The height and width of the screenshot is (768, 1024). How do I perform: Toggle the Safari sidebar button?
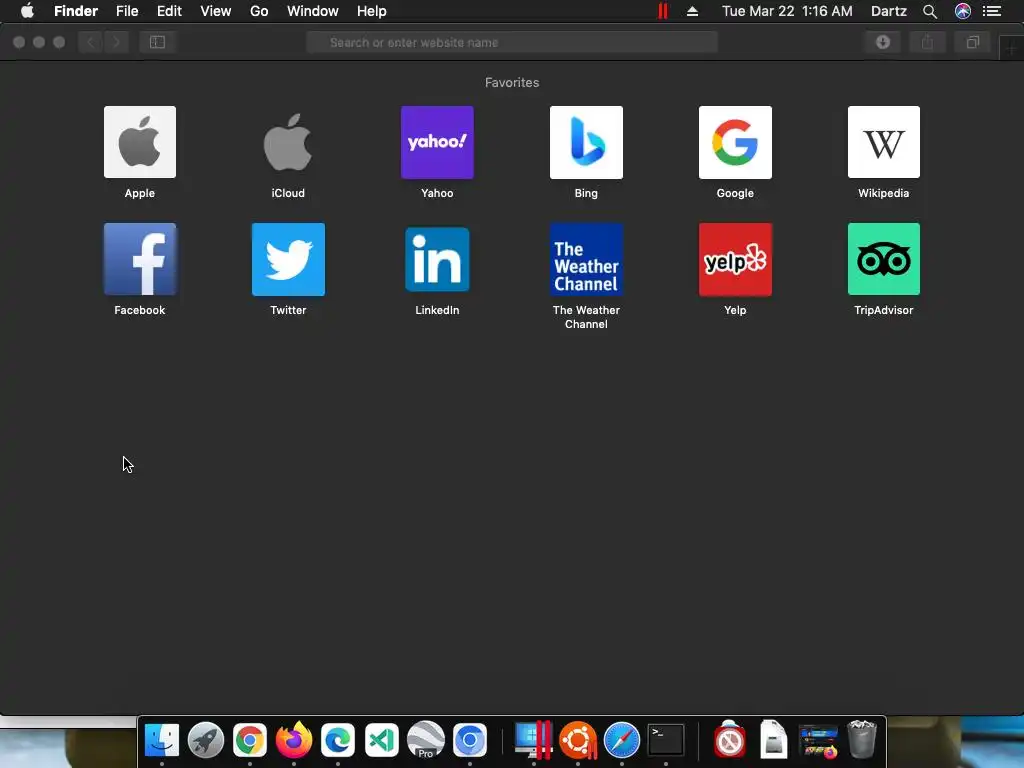pyautogui.click(x=157, y=42)
